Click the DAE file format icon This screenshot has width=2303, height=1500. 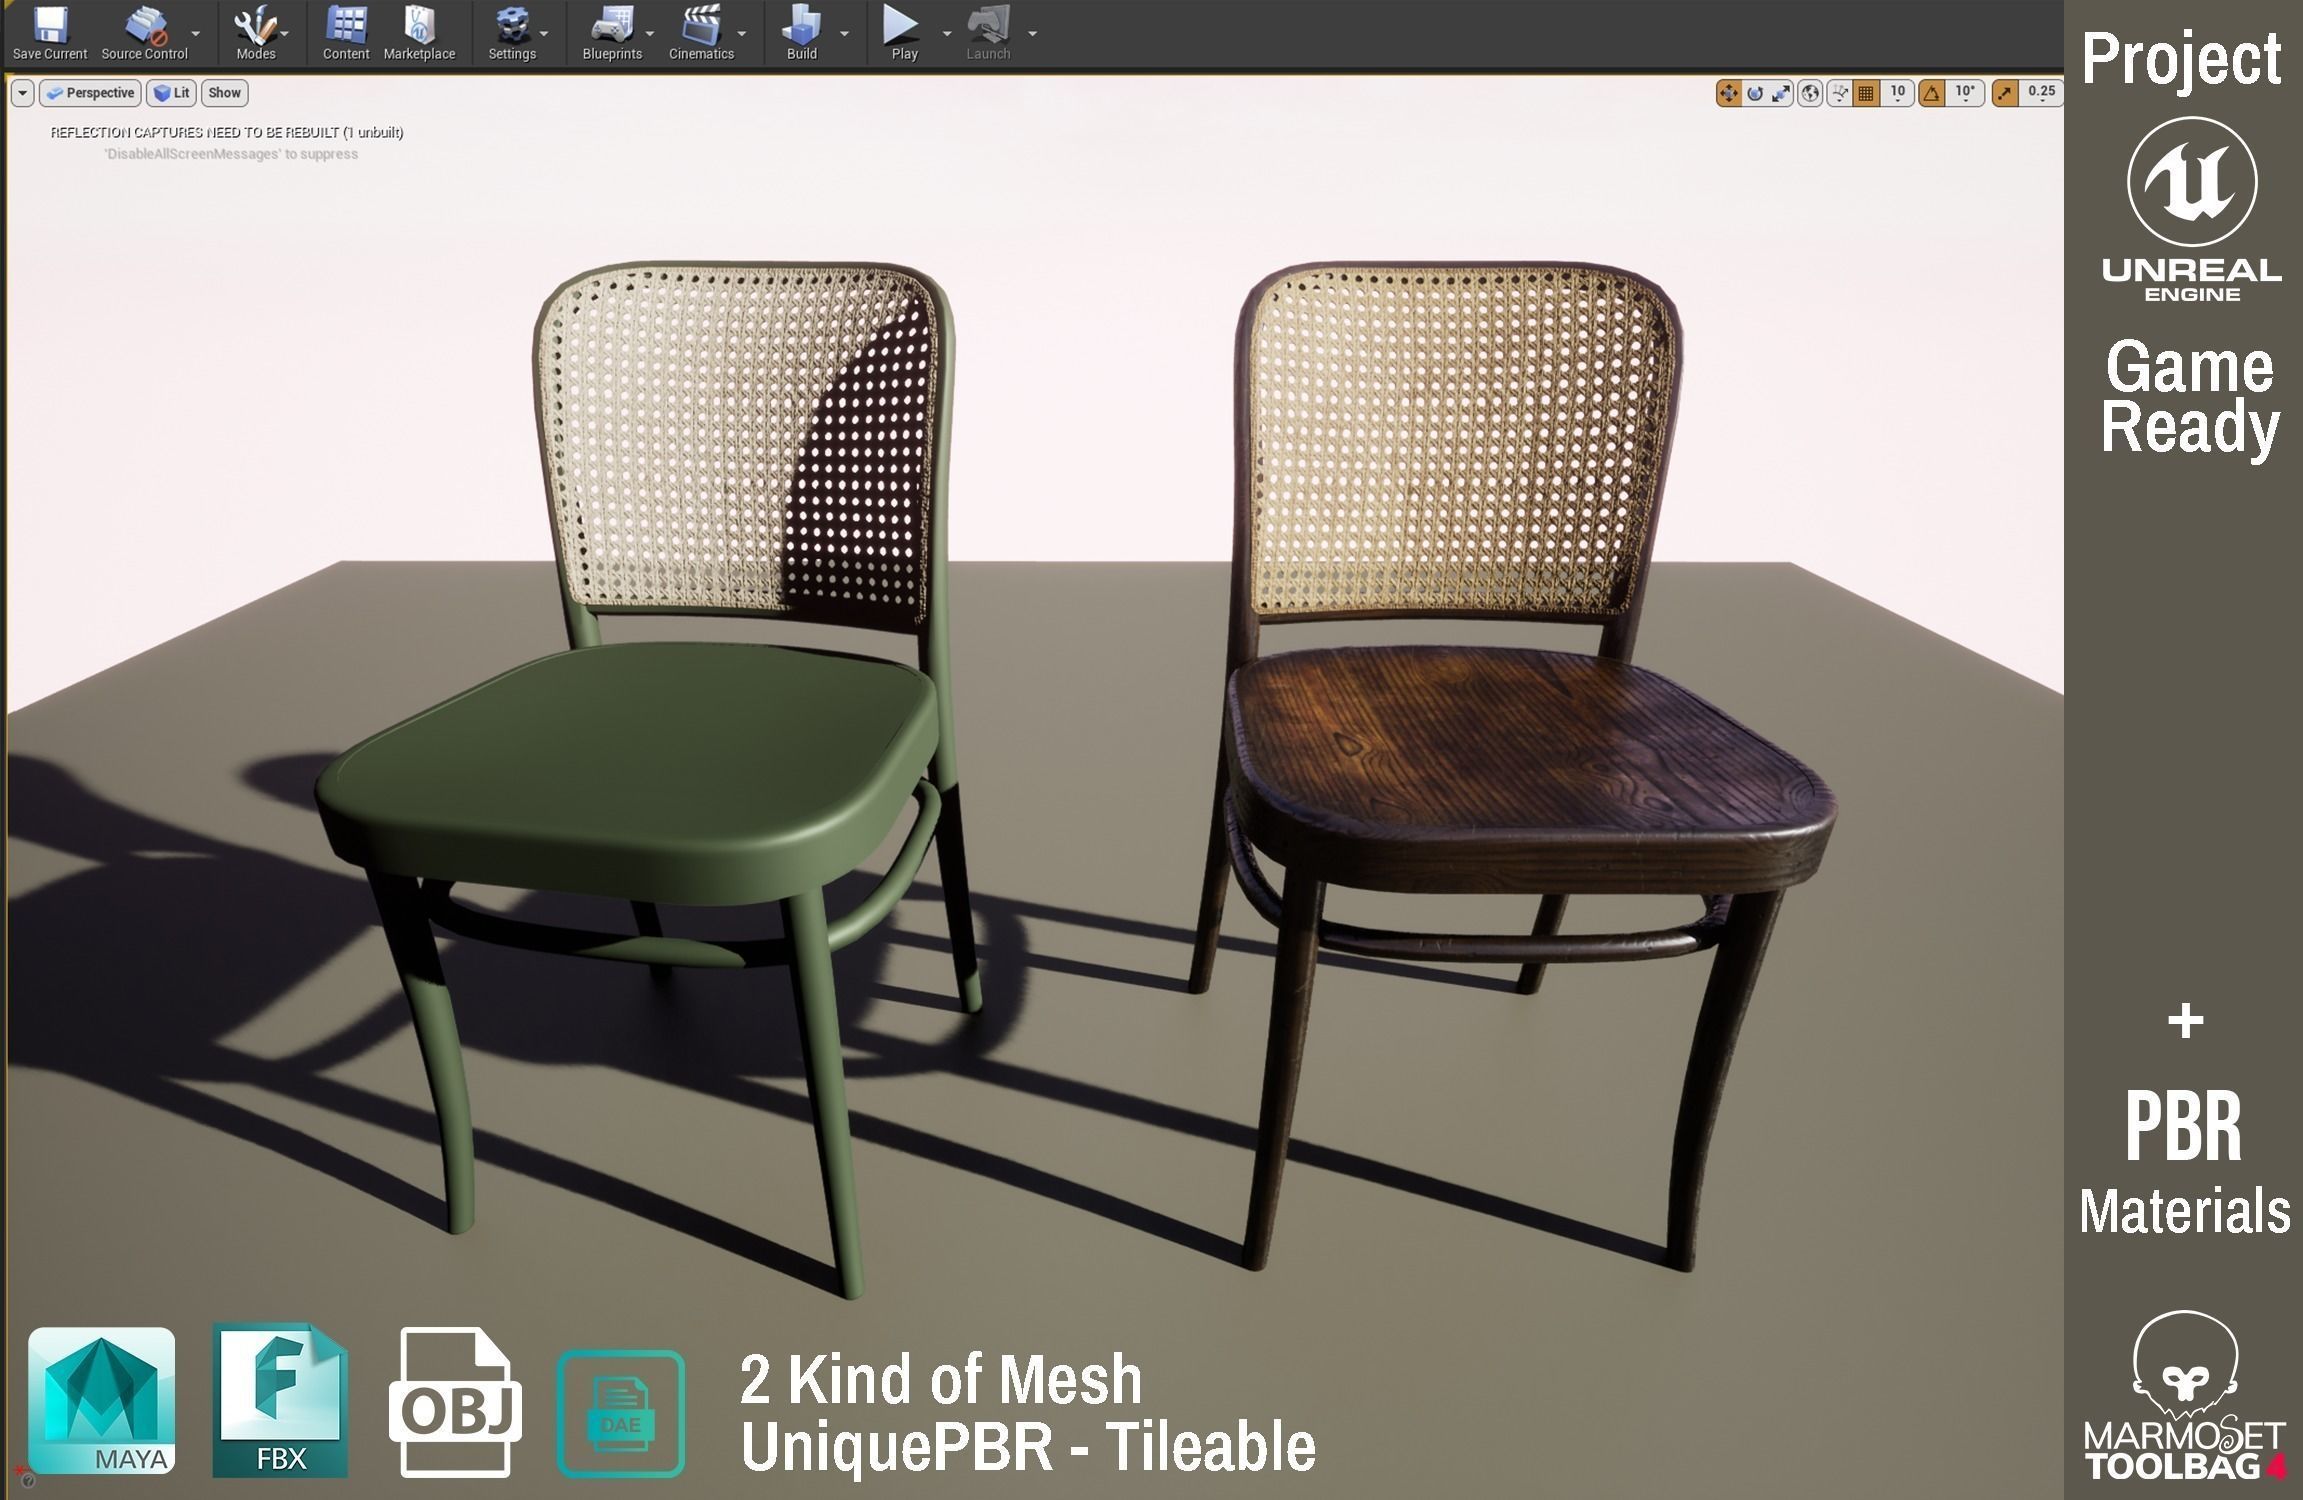tap(621, 1414)
